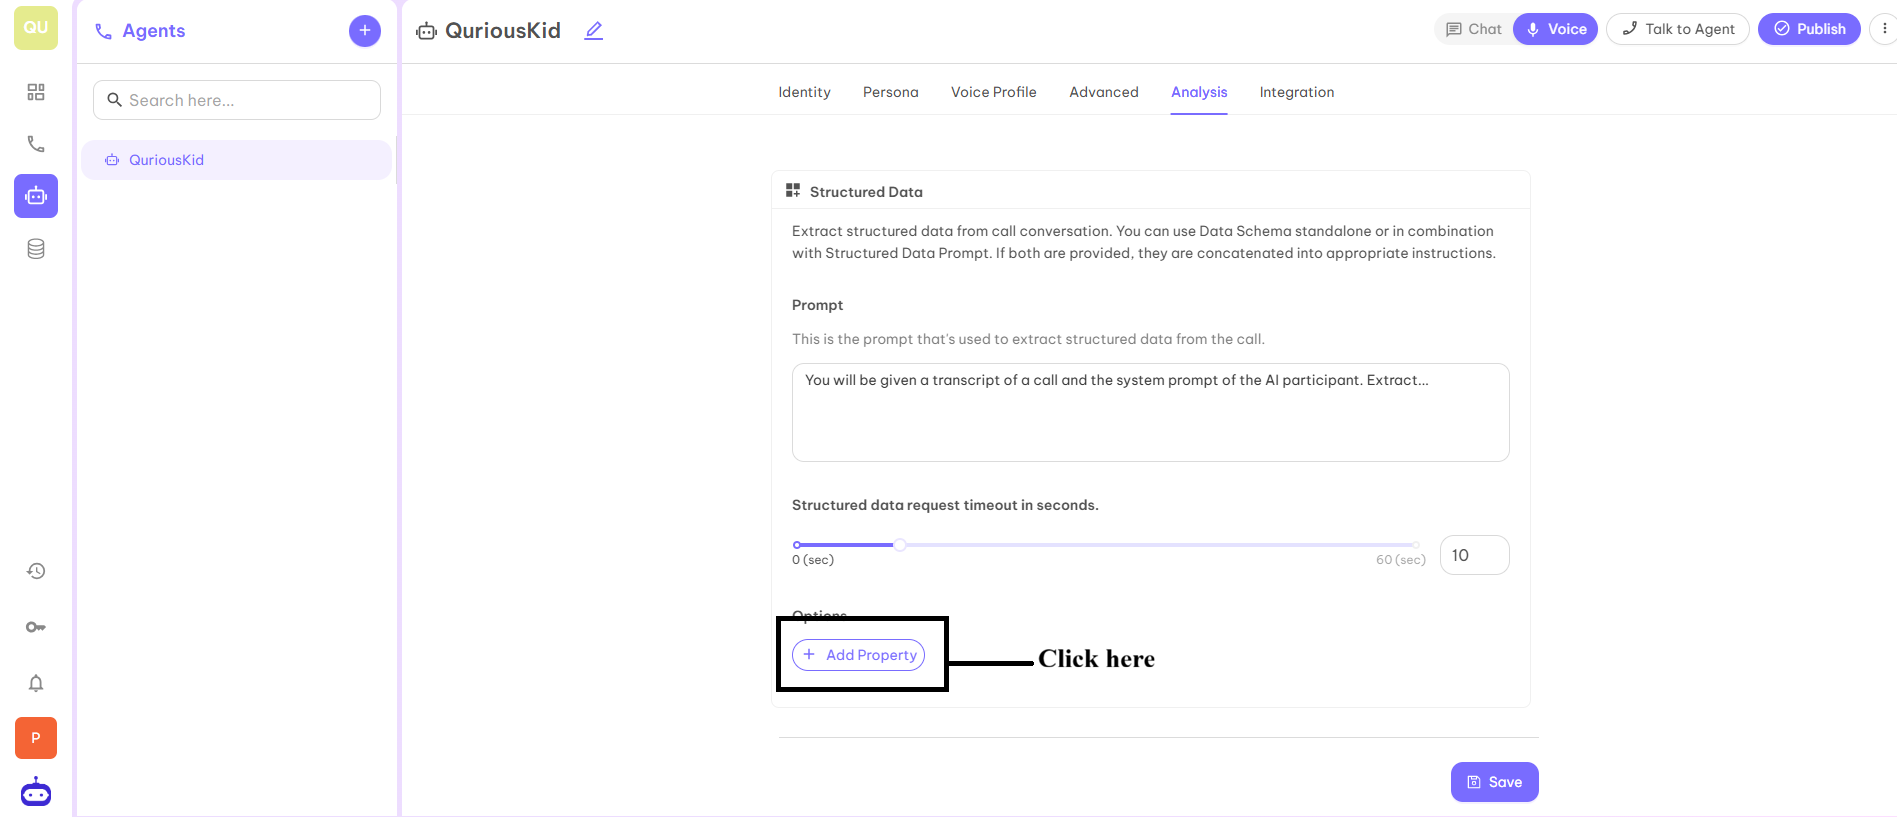Open the Integration tab
Viewport: 1897px width, 817px height.
tap(1297, 92)
